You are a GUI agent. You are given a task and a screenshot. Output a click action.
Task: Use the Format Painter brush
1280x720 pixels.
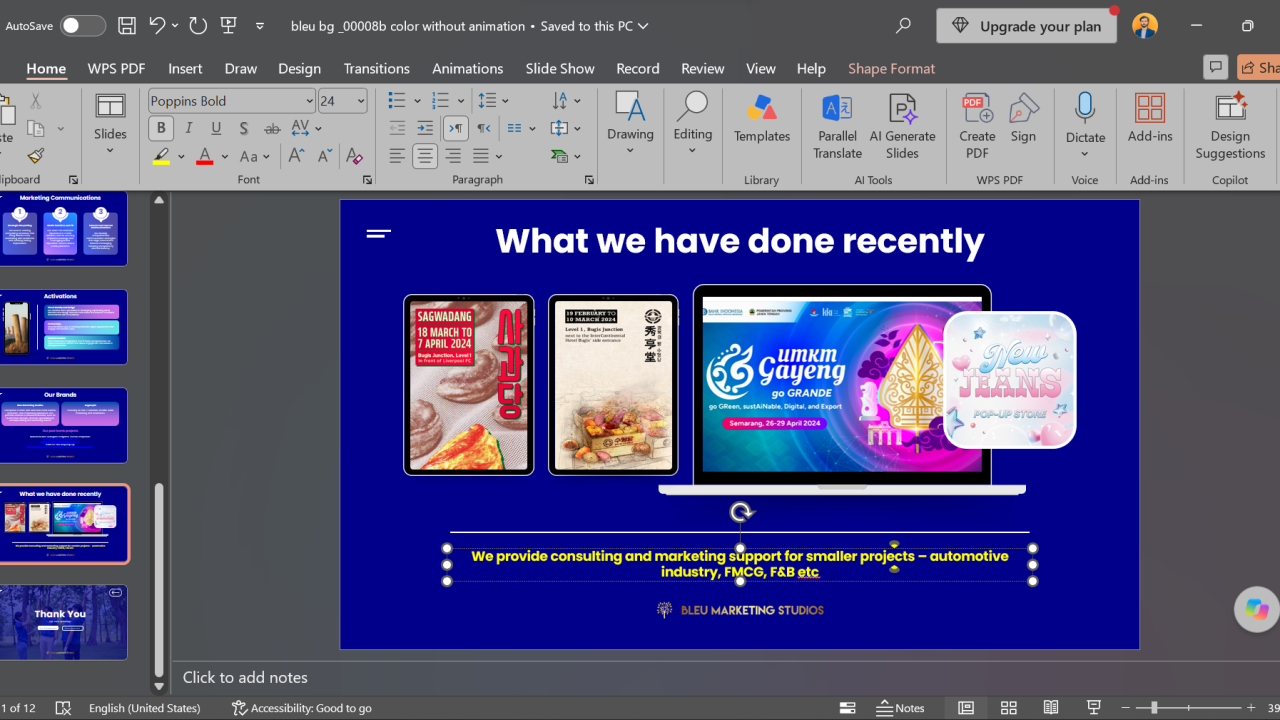pyautogui.click(x=36, y=156)
